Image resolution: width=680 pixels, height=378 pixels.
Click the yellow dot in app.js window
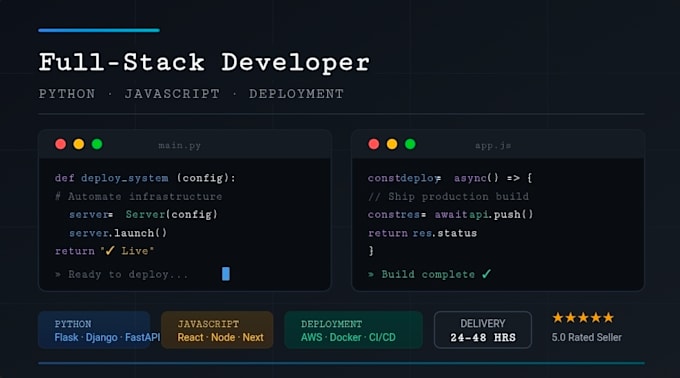click(392, 144)
